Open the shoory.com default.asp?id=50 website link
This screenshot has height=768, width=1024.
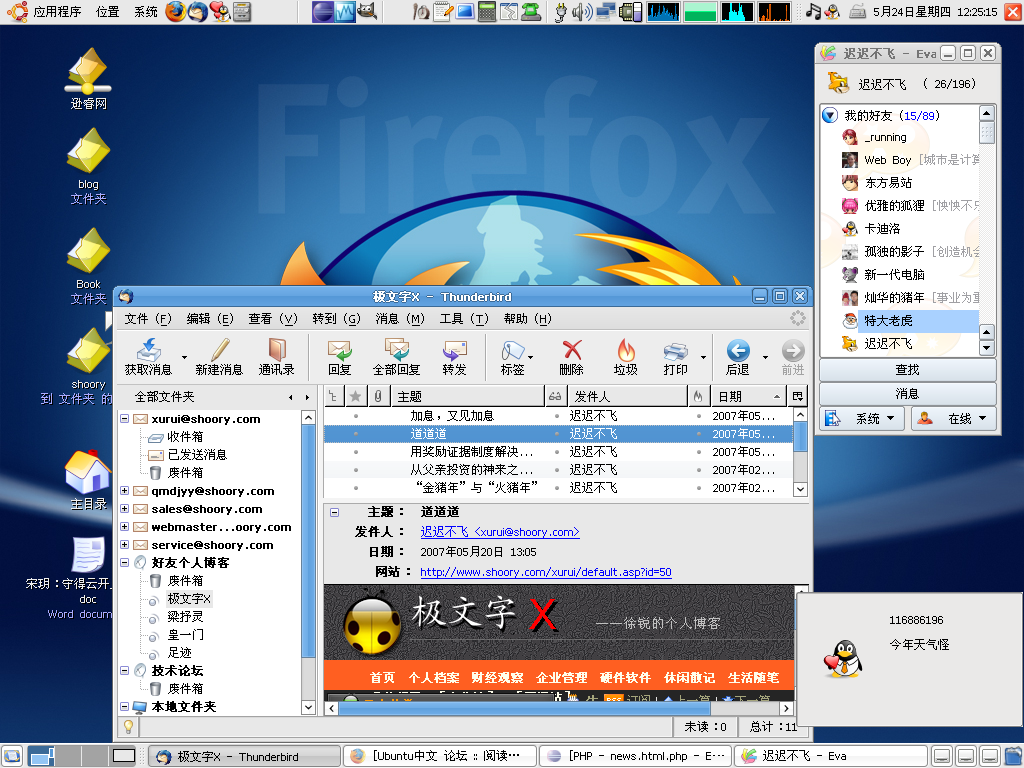[x=545, y=572]
